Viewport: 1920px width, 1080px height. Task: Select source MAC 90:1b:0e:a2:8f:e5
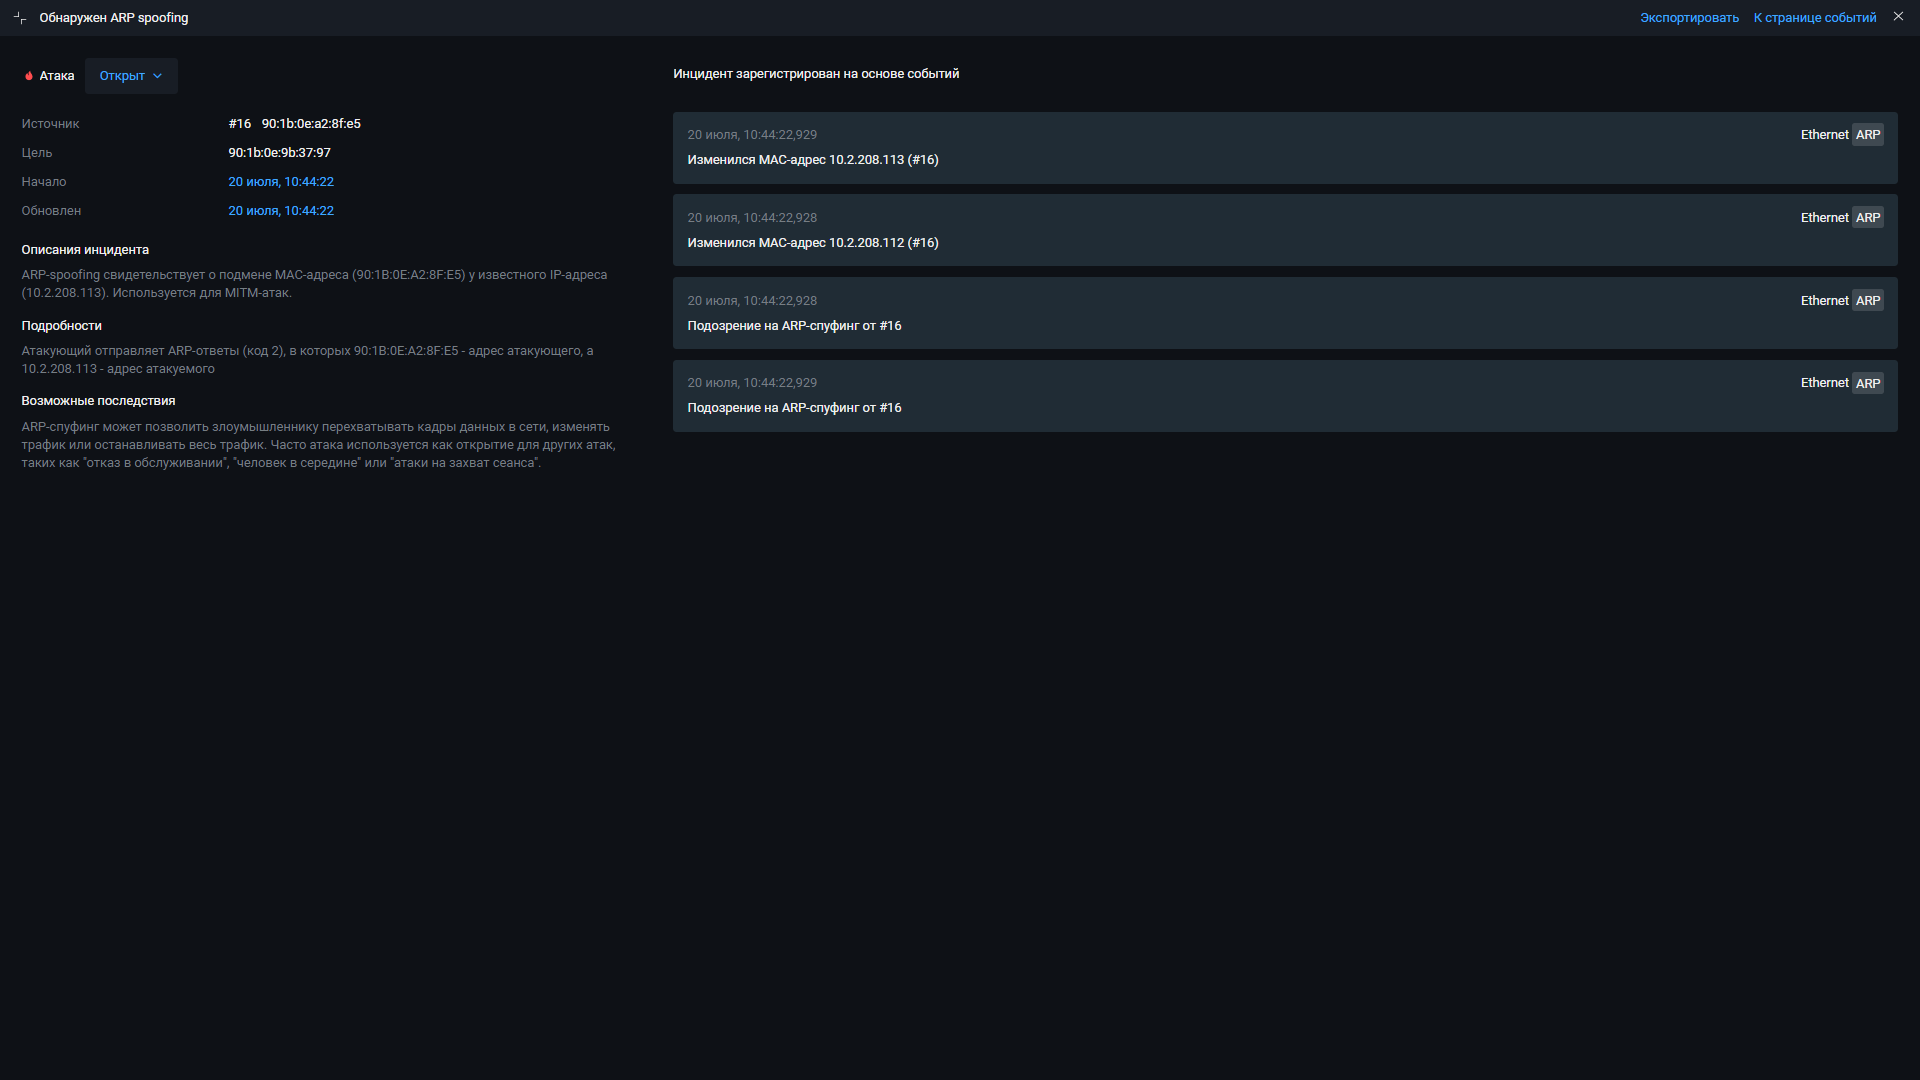click(311, 124)
